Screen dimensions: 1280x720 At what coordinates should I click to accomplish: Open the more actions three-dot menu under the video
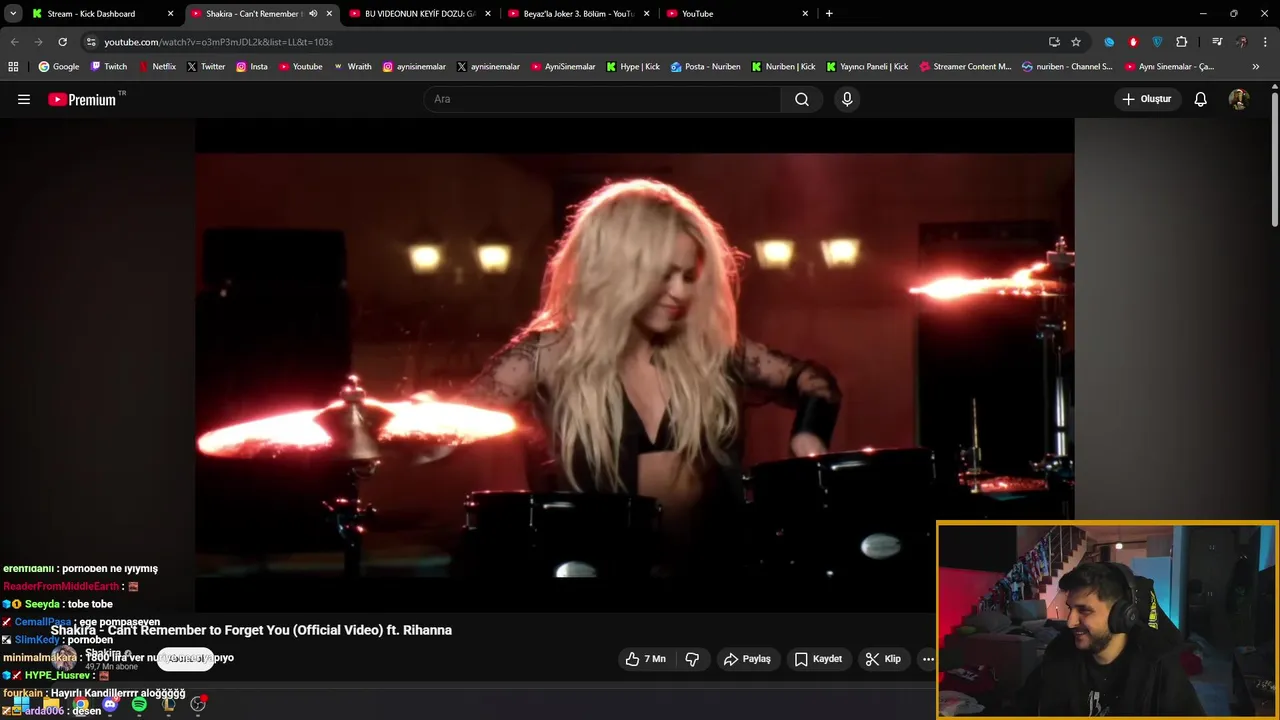click(928, 659)
